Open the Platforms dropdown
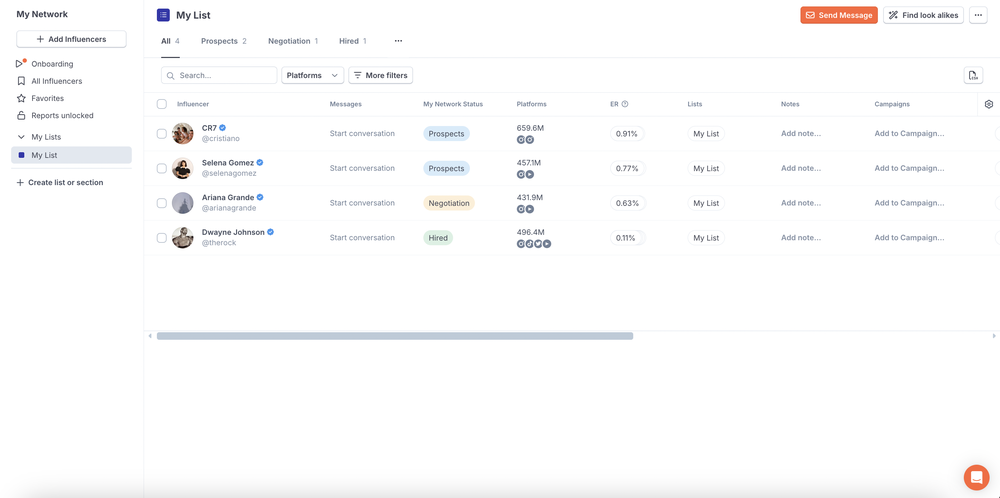 (x=312, y=75)
